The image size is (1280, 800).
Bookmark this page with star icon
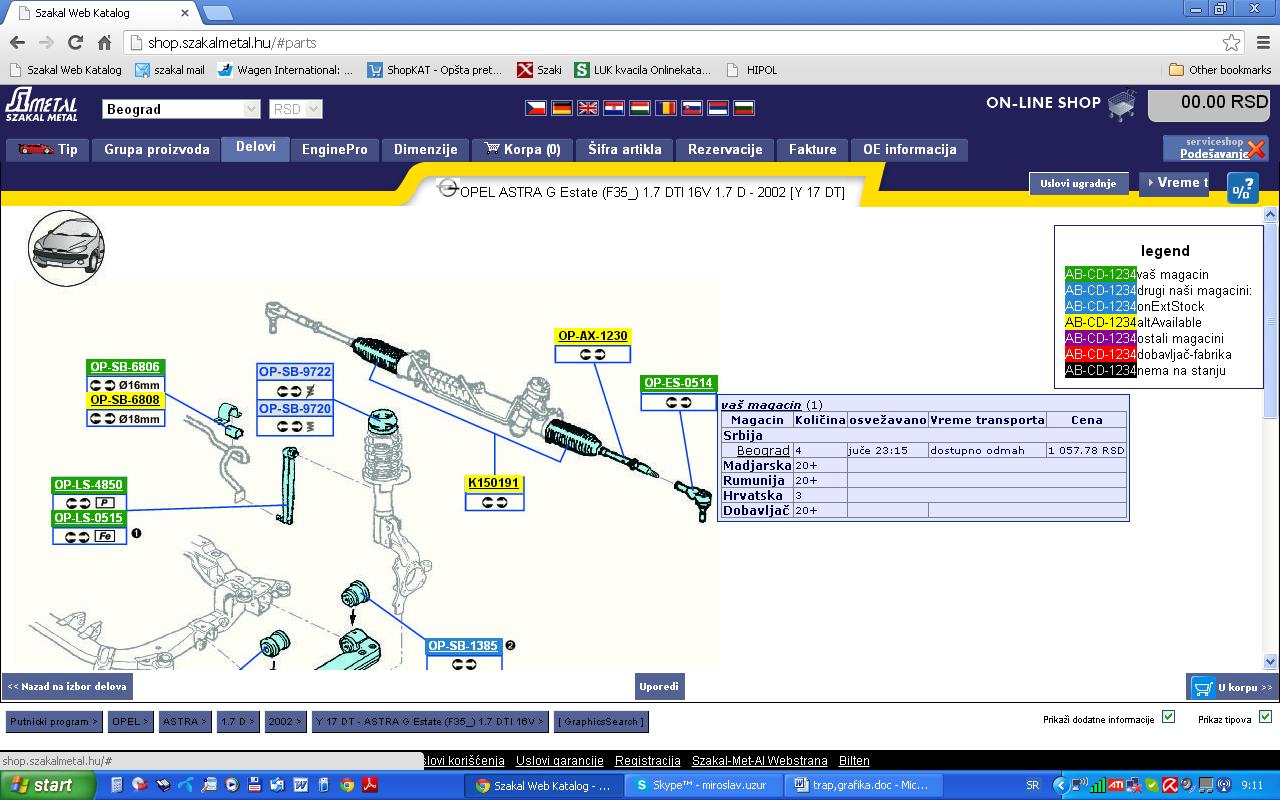pos(1231,43)
